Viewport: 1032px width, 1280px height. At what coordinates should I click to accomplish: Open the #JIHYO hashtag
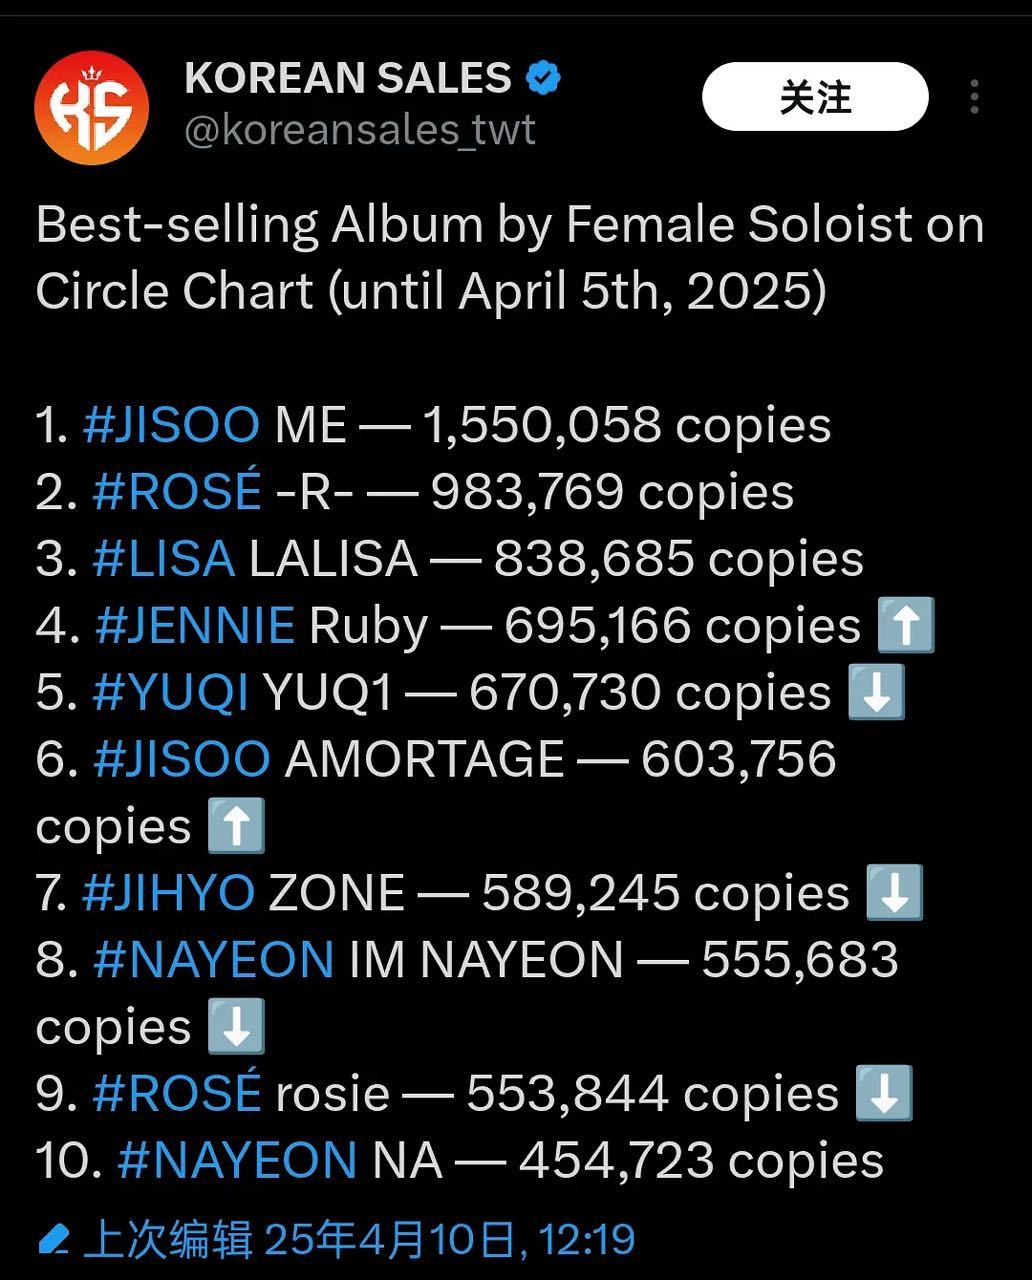coord(168,893)
